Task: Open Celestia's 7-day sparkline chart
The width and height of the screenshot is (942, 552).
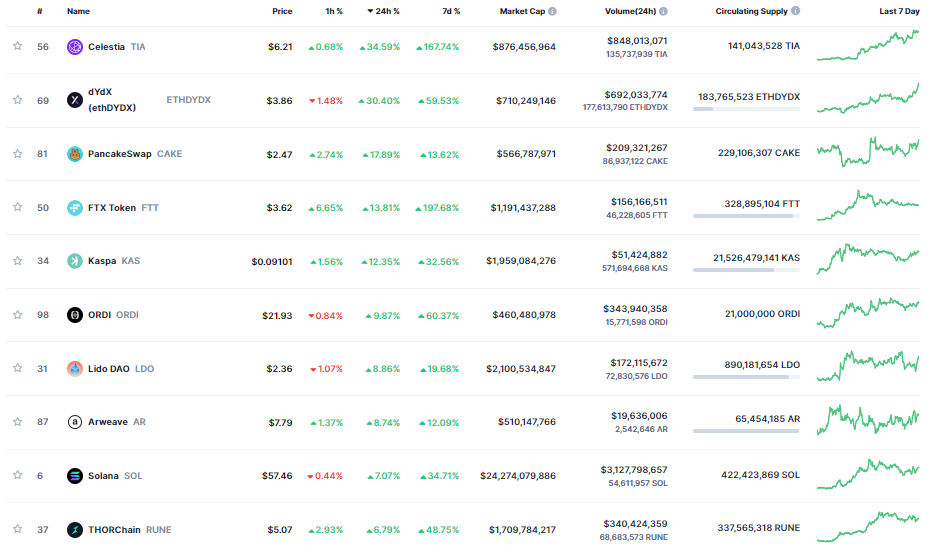Action: coord(868,46)
